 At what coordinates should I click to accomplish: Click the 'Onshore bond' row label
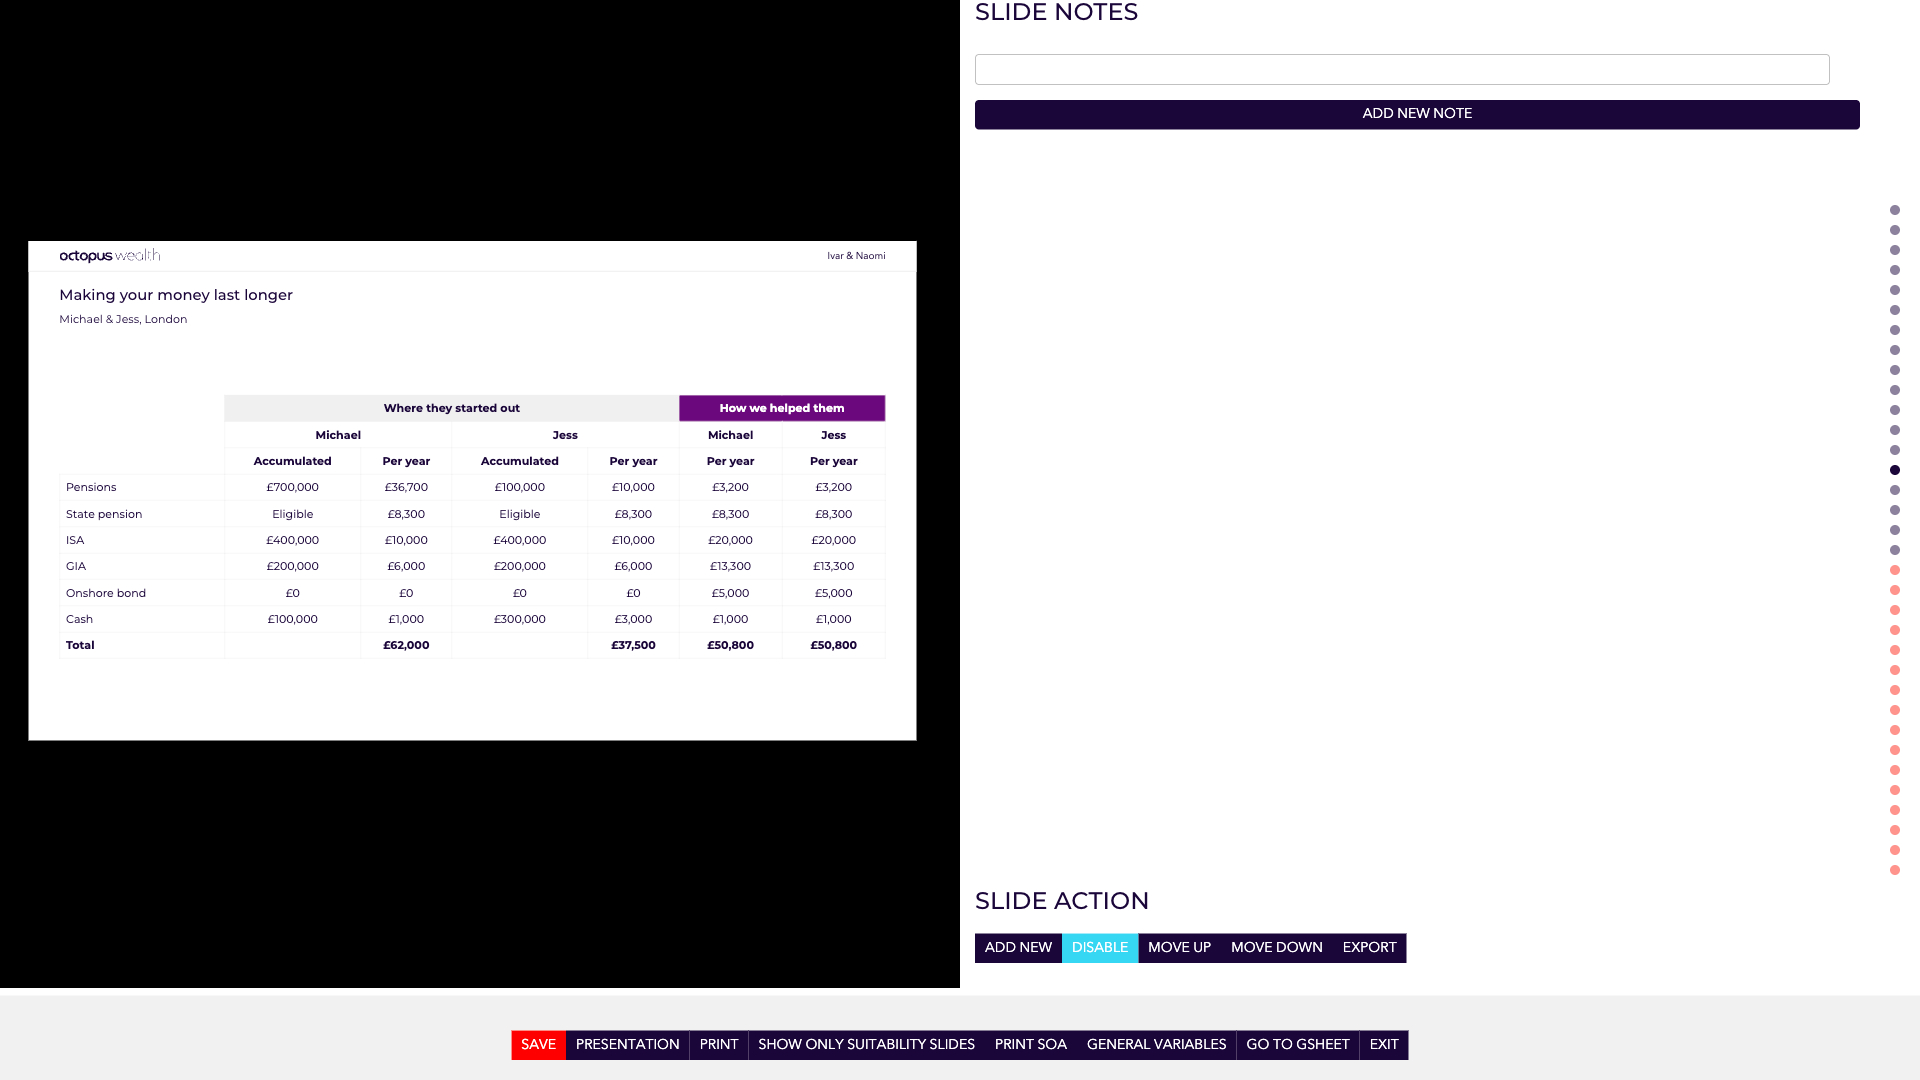click(x=106, y=593)
